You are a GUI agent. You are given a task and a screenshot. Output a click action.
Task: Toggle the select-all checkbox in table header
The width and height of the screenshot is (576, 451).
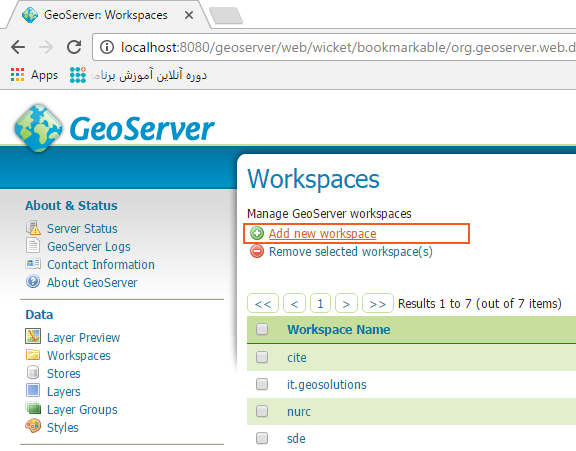point(262,329)
